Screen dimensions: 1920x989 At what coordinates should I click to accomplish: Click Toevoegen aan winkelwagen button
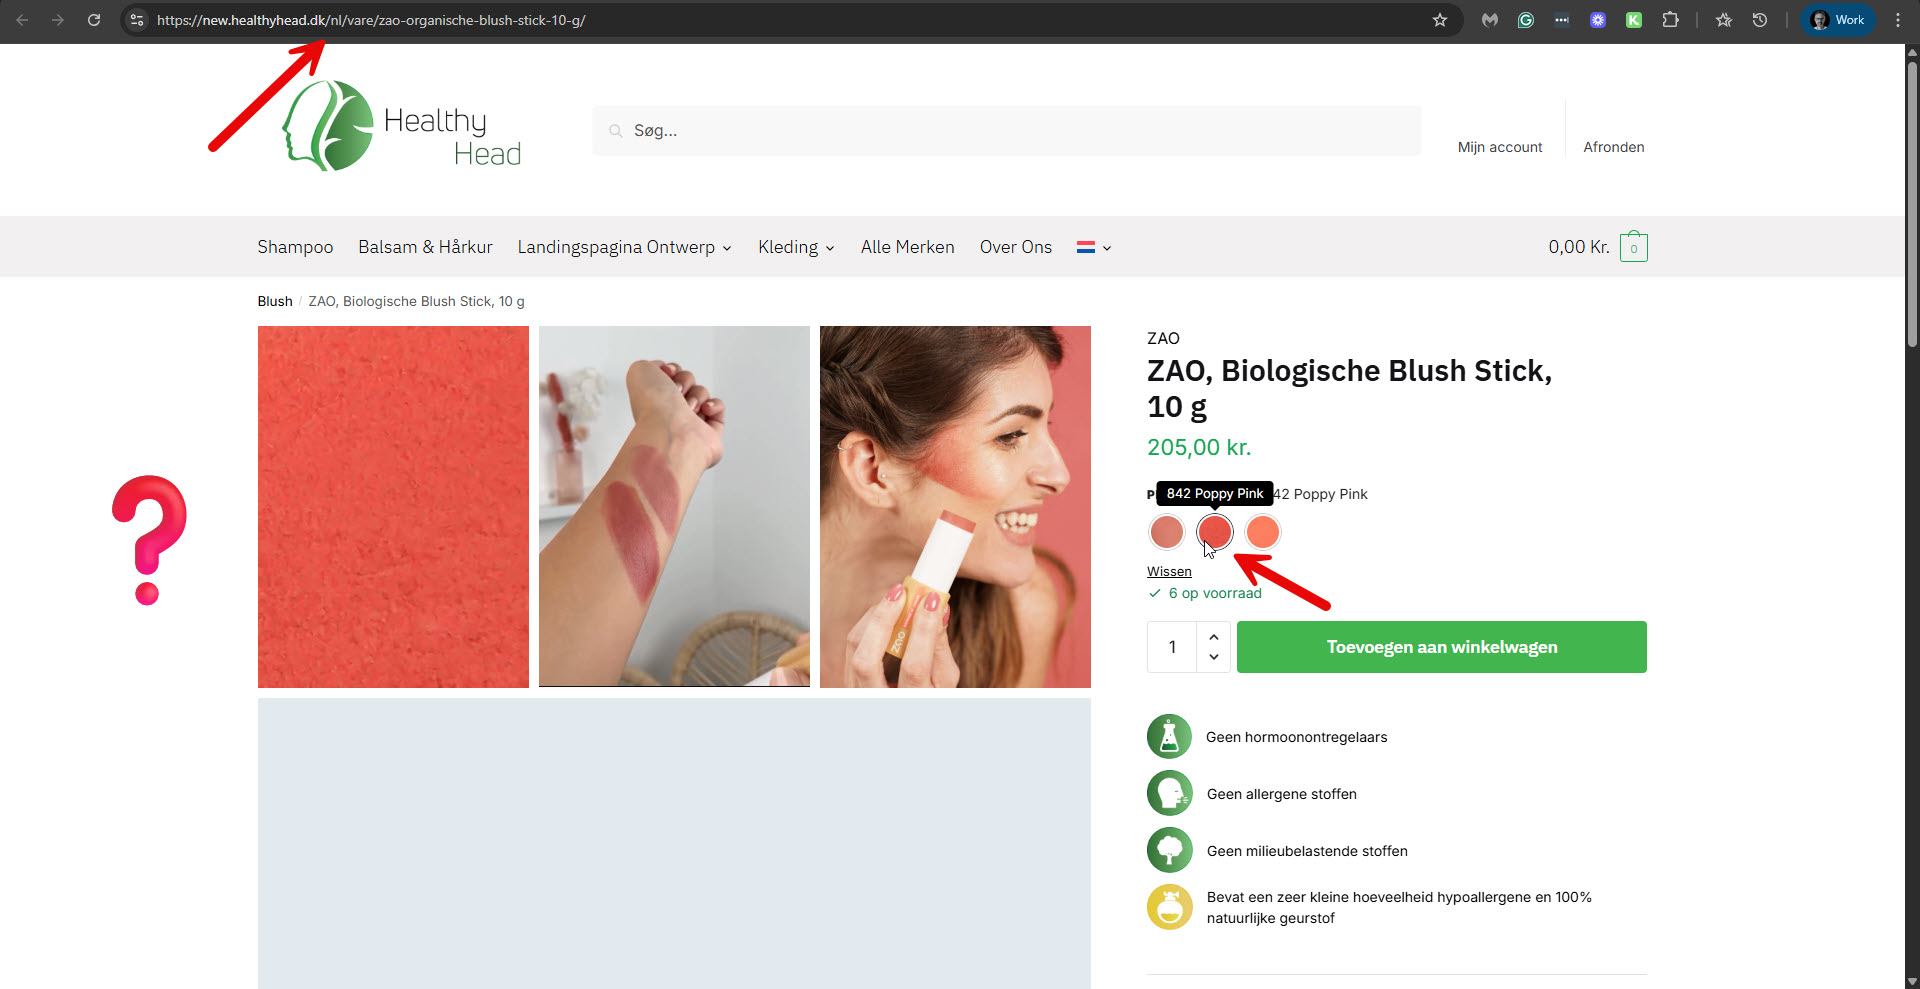coord(1442,647)
